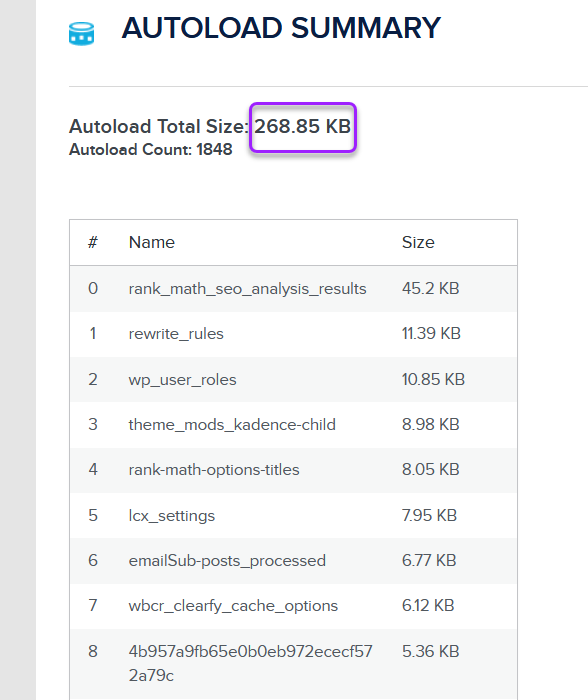Screen dimensions: 588x700
Task: Click the Name column header
Action: [x=152, y=242]
